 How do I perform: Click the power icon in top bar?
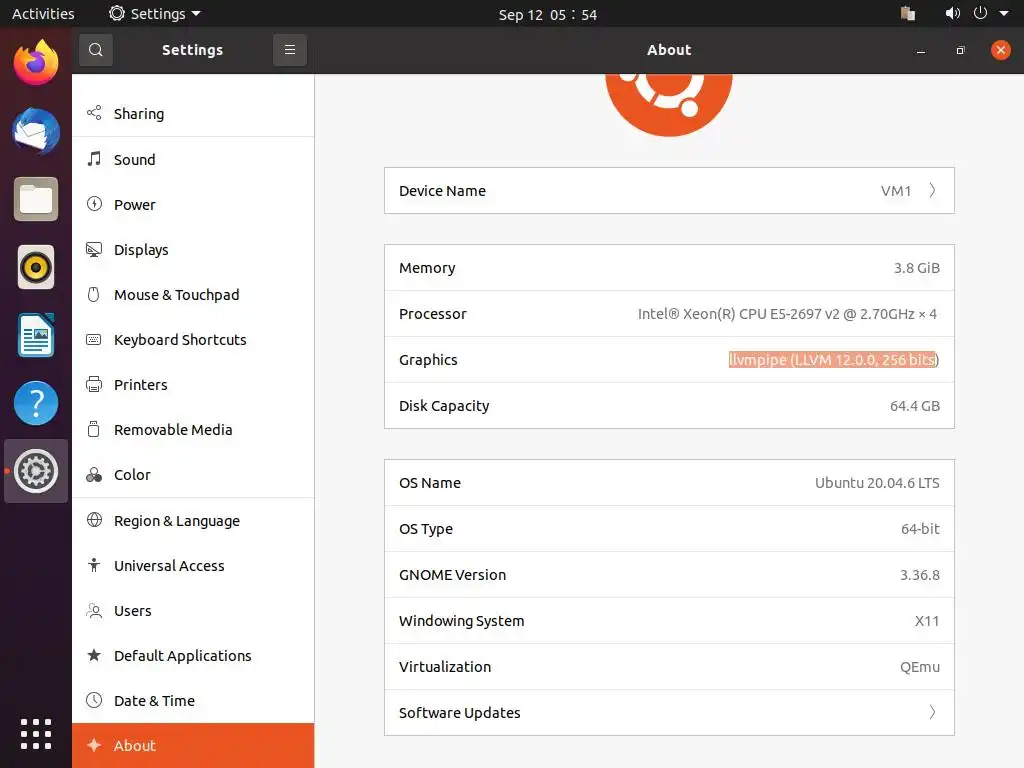[980, 13]
